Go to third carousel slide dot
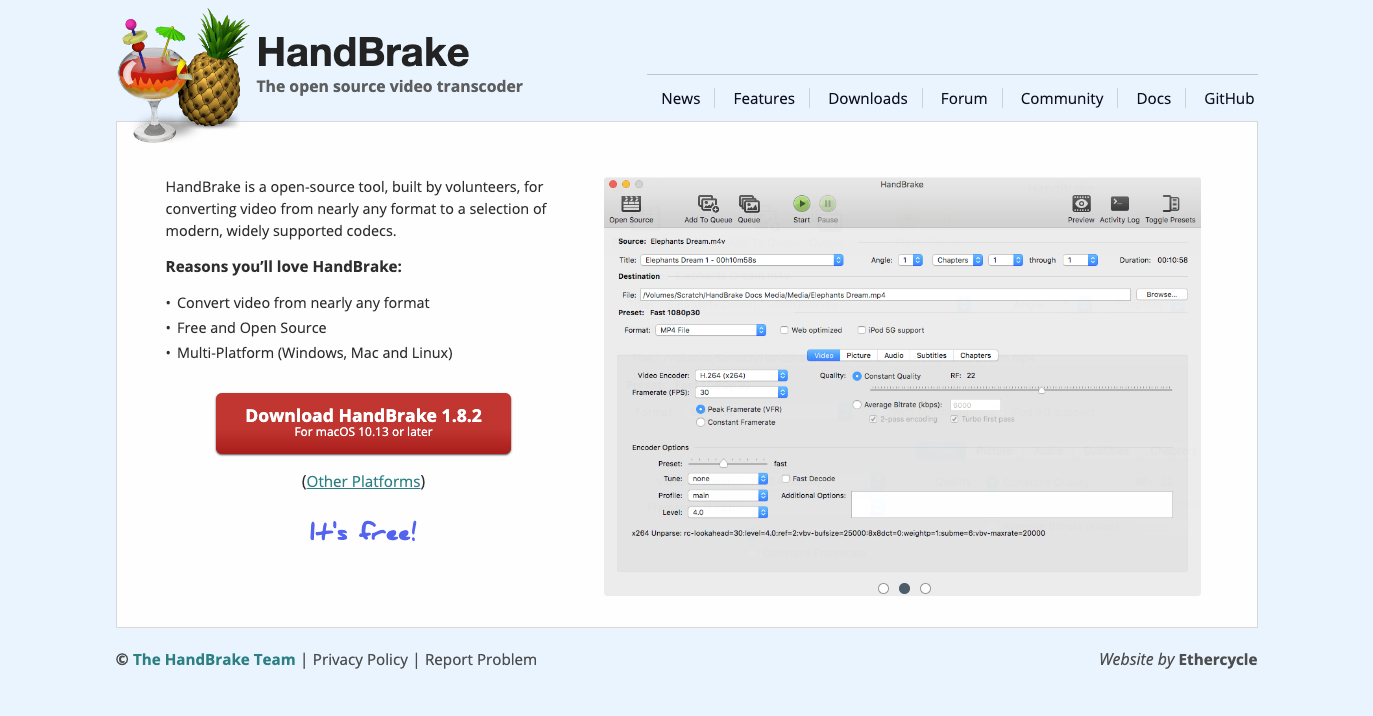Viewport: 1373px width, 716px height. [925, 589]
